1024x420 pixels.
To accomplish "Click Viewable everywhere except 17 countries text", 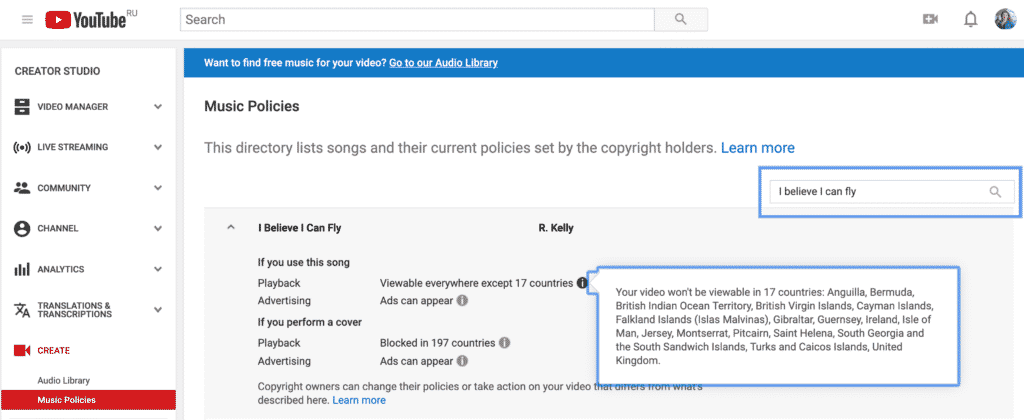I will tap(476, 283).
